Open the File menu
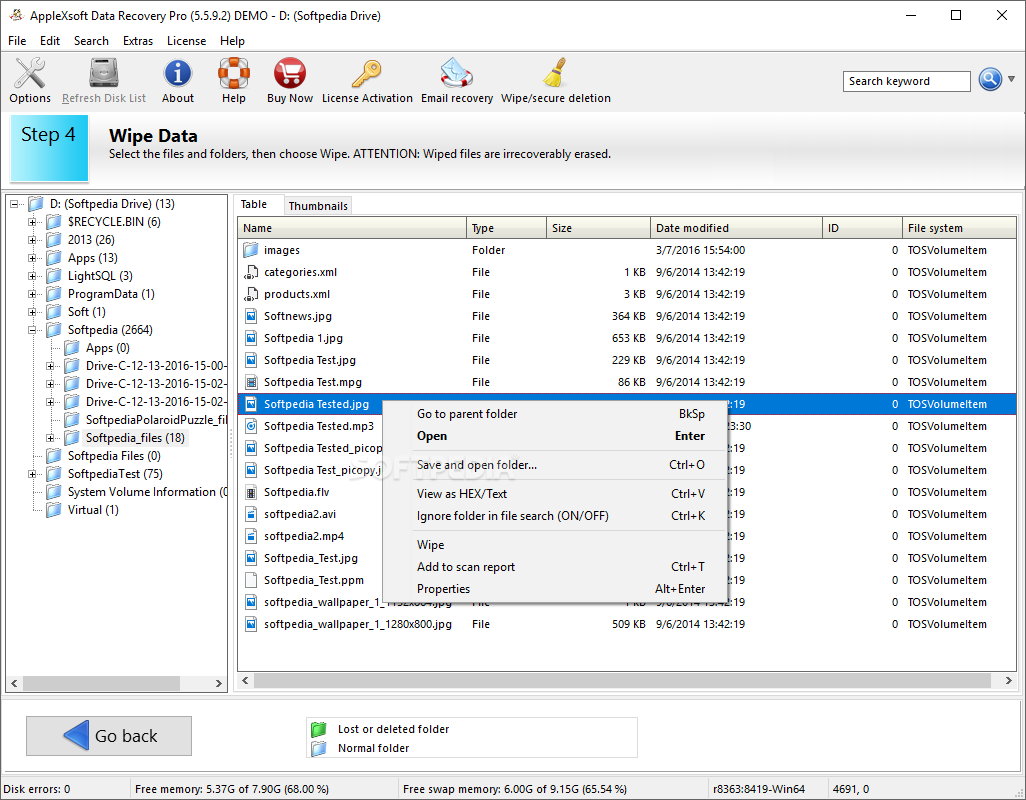Image resolution: width=1026 pixels, height=800 pixels. 17,41
